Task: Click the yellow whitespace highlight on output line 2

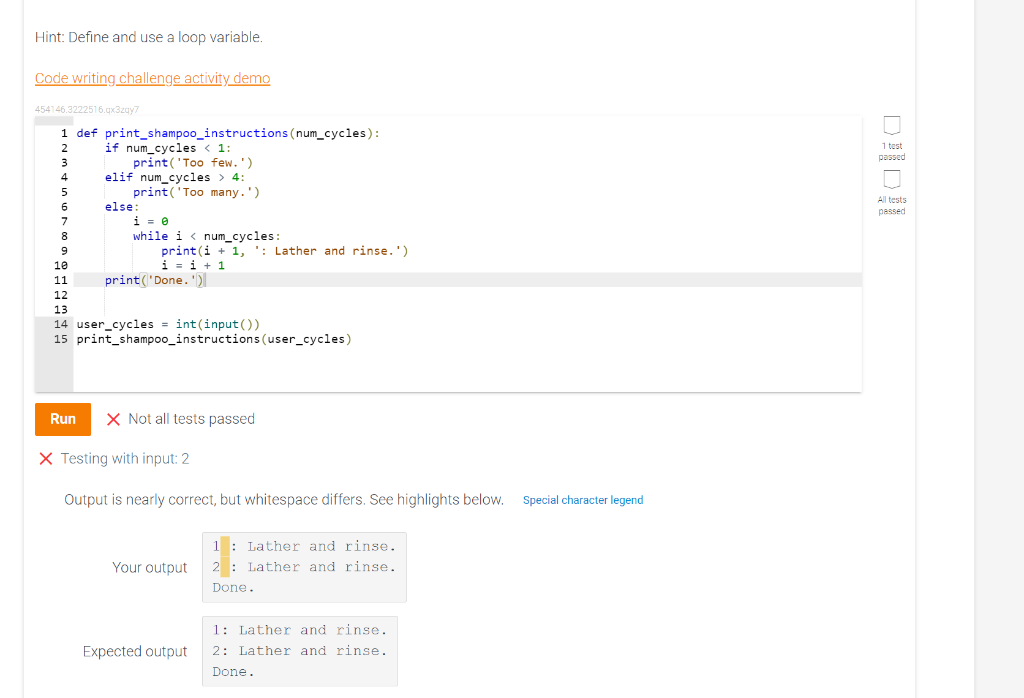Action: pyautogui.click(x=224, y=566)
